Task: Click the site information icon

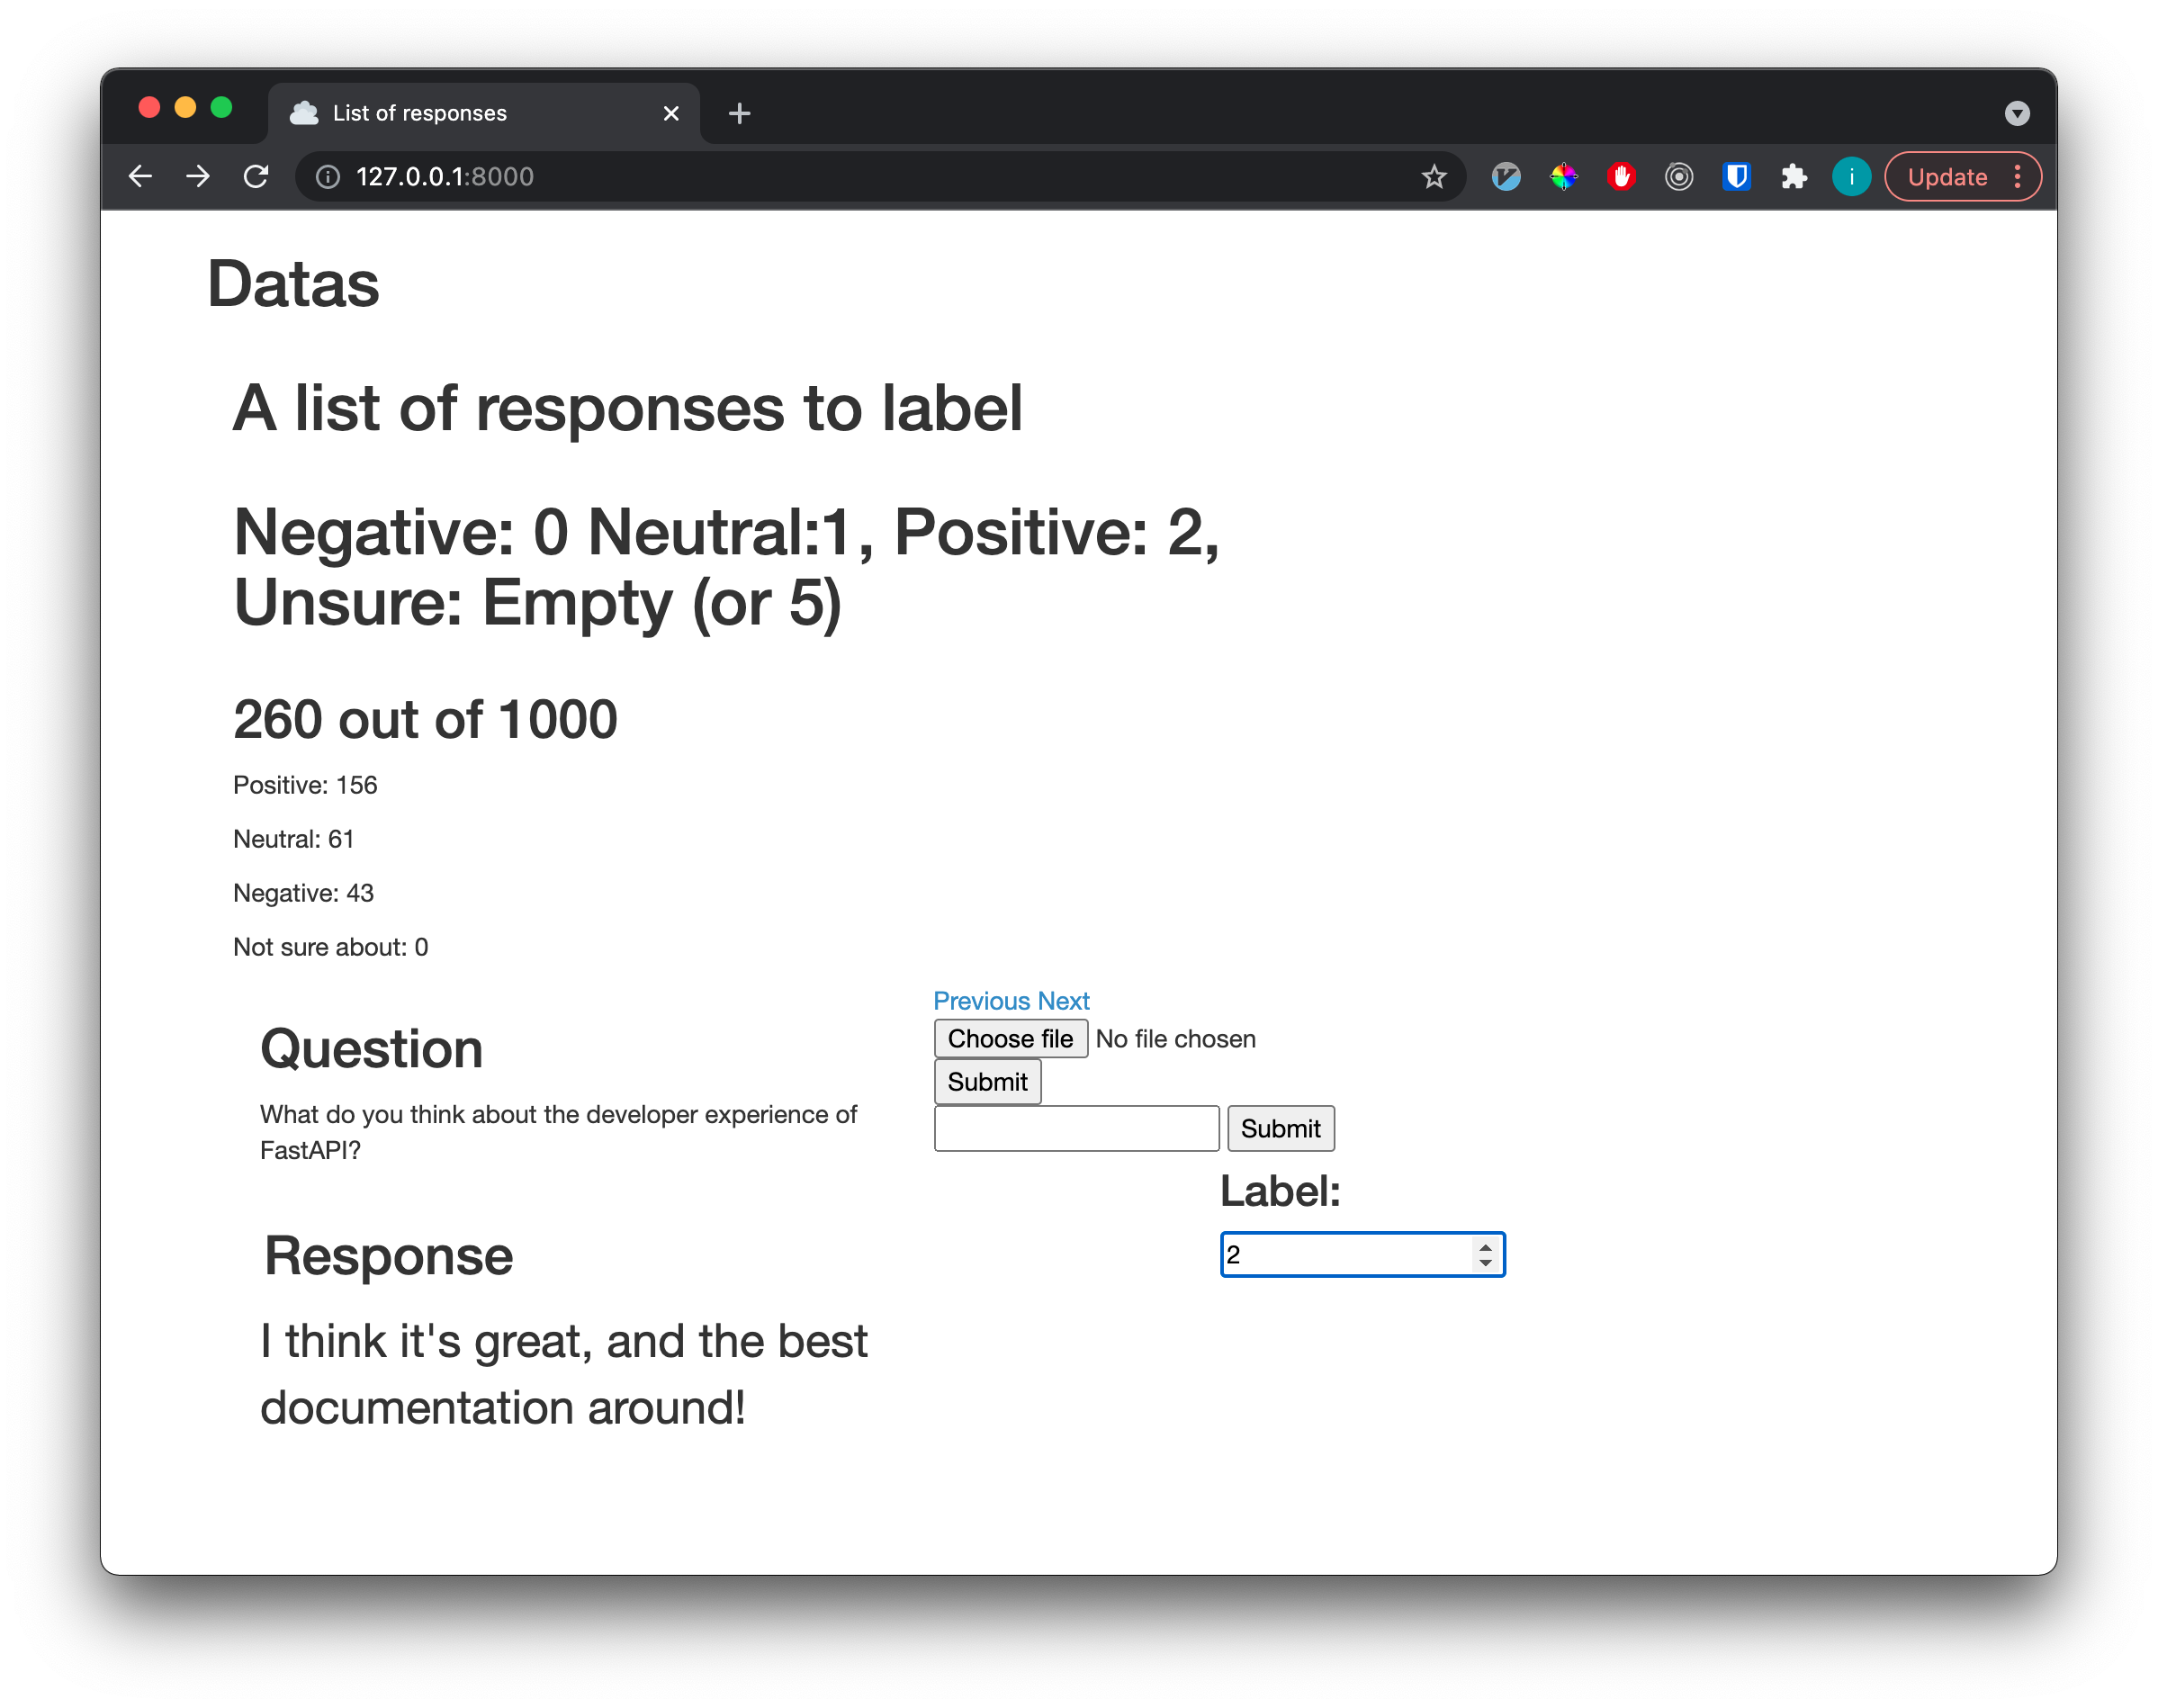Action: pyautogui.click(x=328, y=177)
